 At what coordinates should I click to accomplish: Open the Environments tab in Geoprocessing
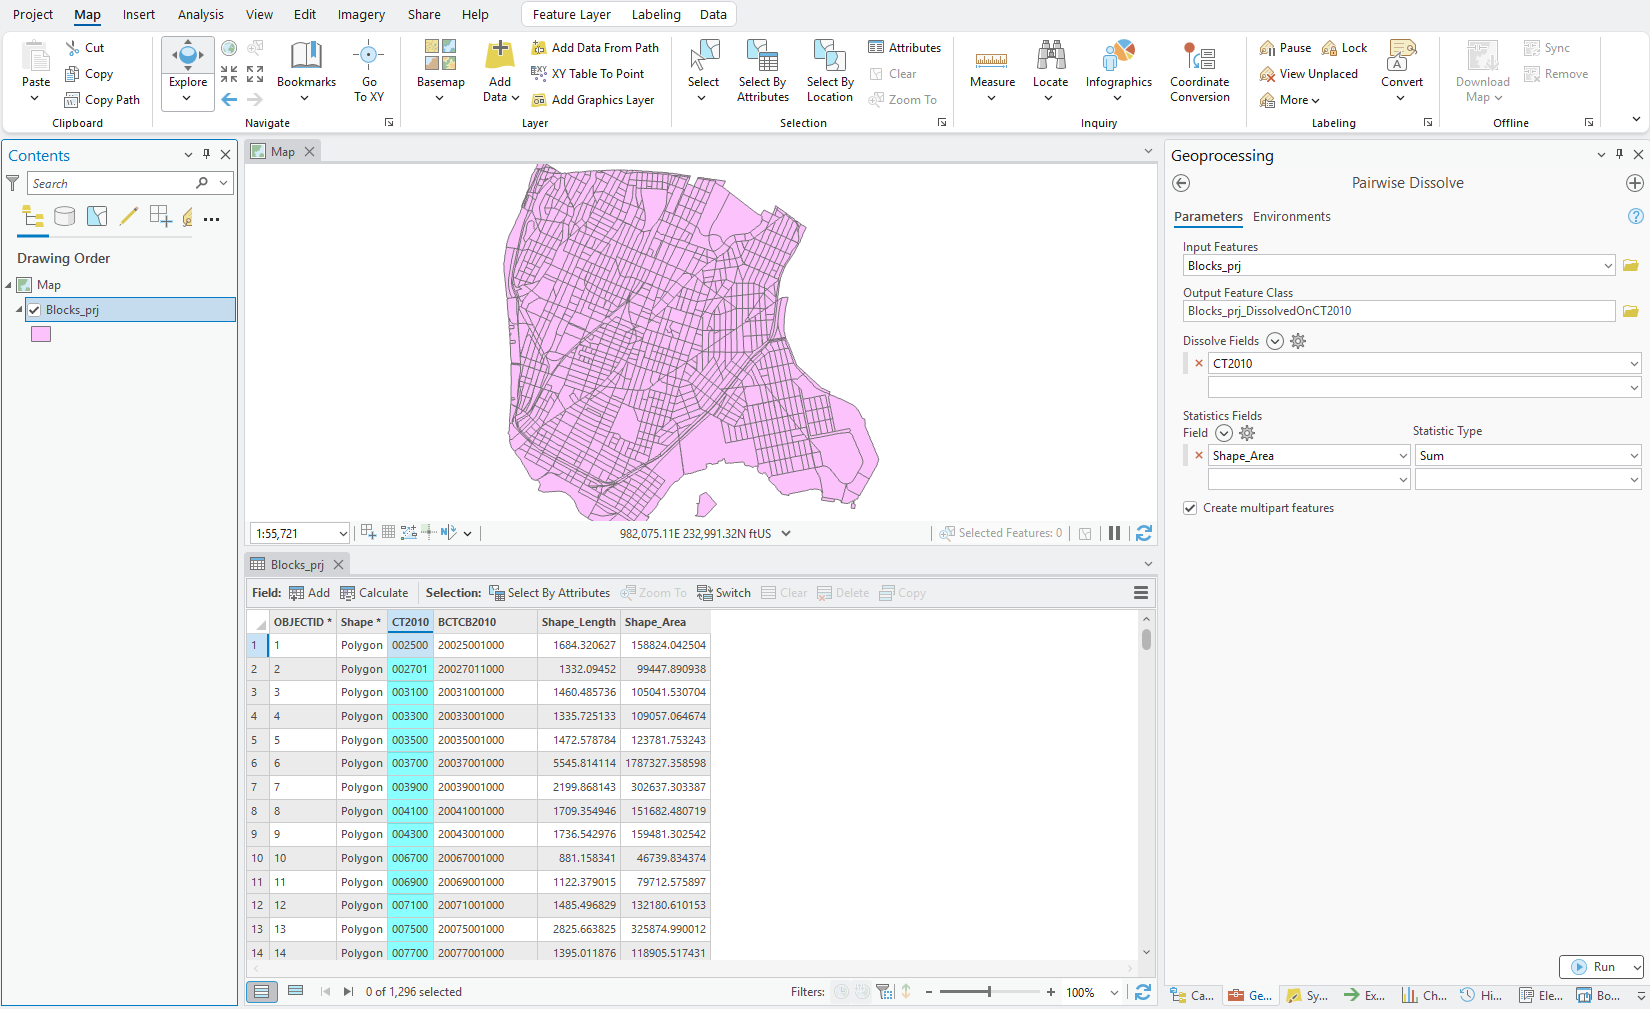(1291, 216)
